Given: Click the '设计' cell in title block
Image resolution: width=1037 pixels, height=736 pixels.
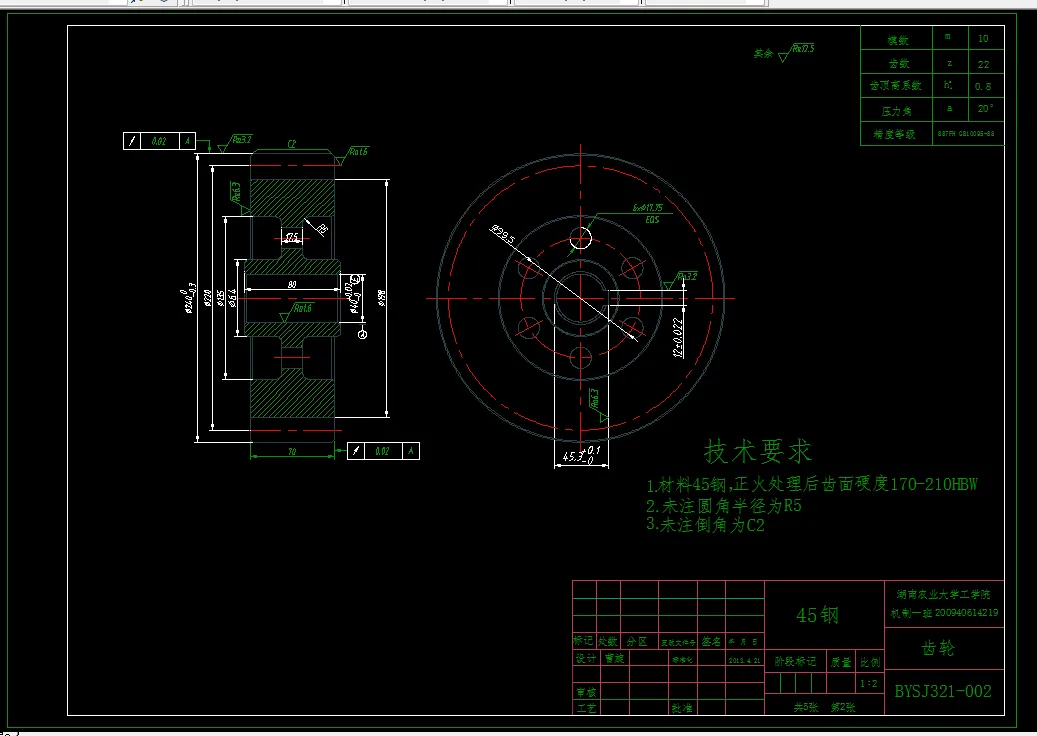Looking at the screenshot, I should (585, 658).
